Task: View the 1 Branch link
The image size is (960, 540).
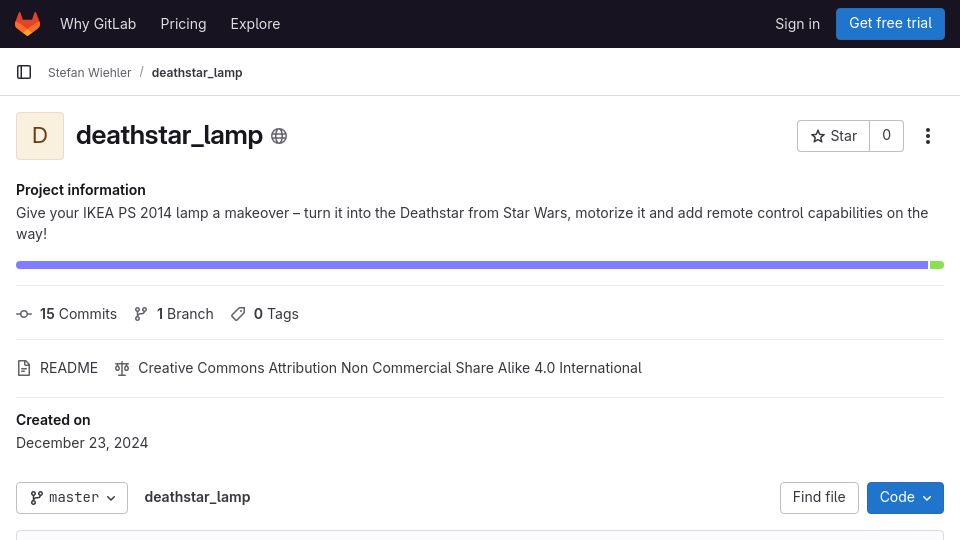Action: pyautogui.click(x=174, y=314)
